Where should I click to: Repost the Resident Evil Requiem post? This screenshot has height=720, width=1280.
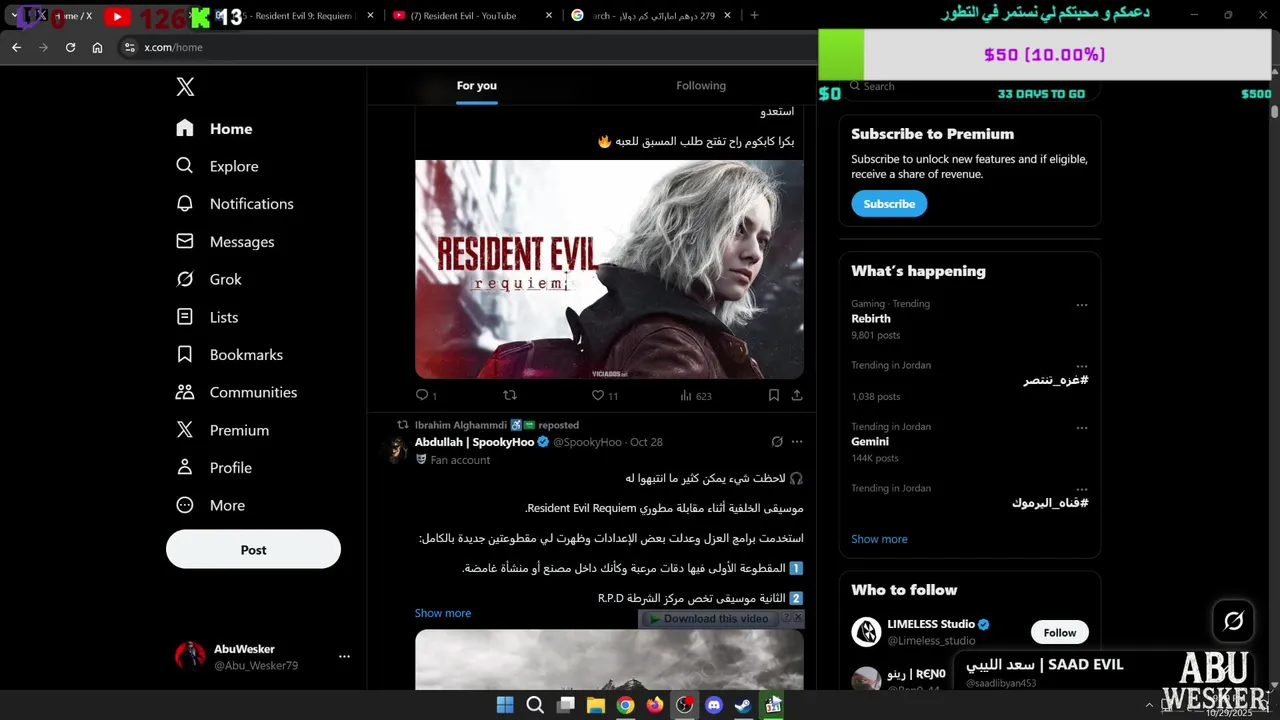tap(510, 396)
